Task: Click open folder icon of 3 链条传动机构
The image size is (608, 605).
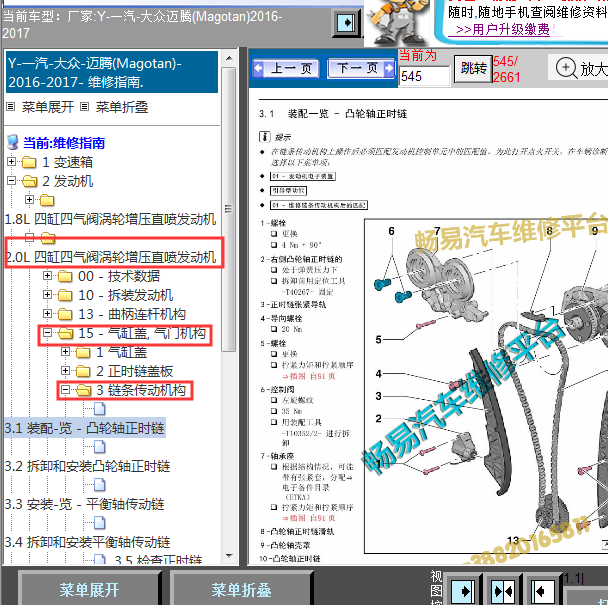Action: pyautogui.click(x=83, y=390)
